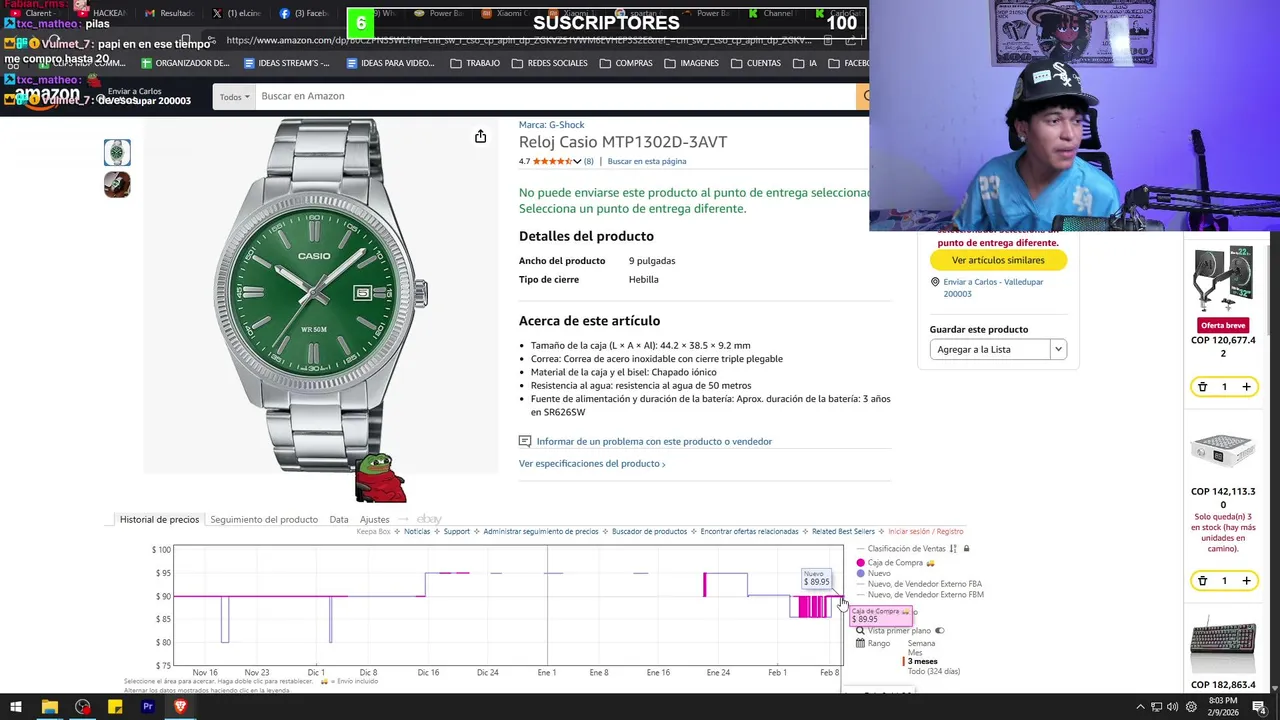This screenshot has height=720, width=1280.
Task: Open Informar de un problema link
Action: click(x=654, y=441)
